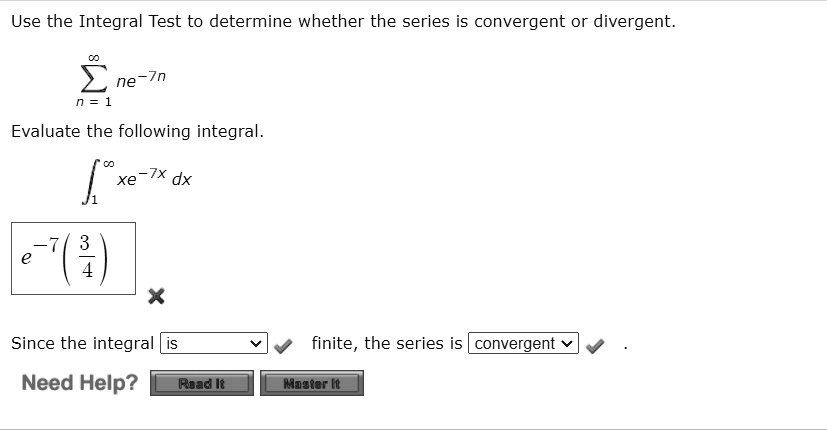Image resolution: width=827 pixels, height=430 pixels.
Task: Click the checkmark beside the 'convergent' dropdown
Action: tap(595, 346)
